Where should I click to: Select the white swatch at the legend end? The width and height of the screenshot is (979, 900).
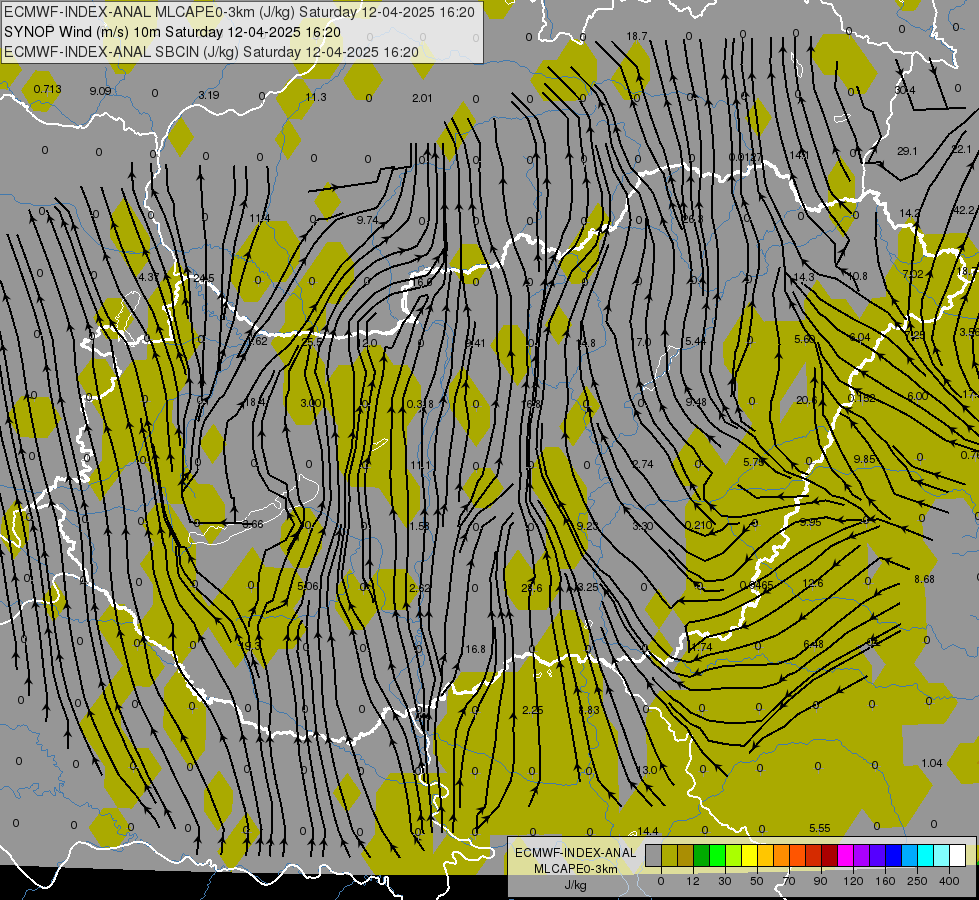pos(958,855)
